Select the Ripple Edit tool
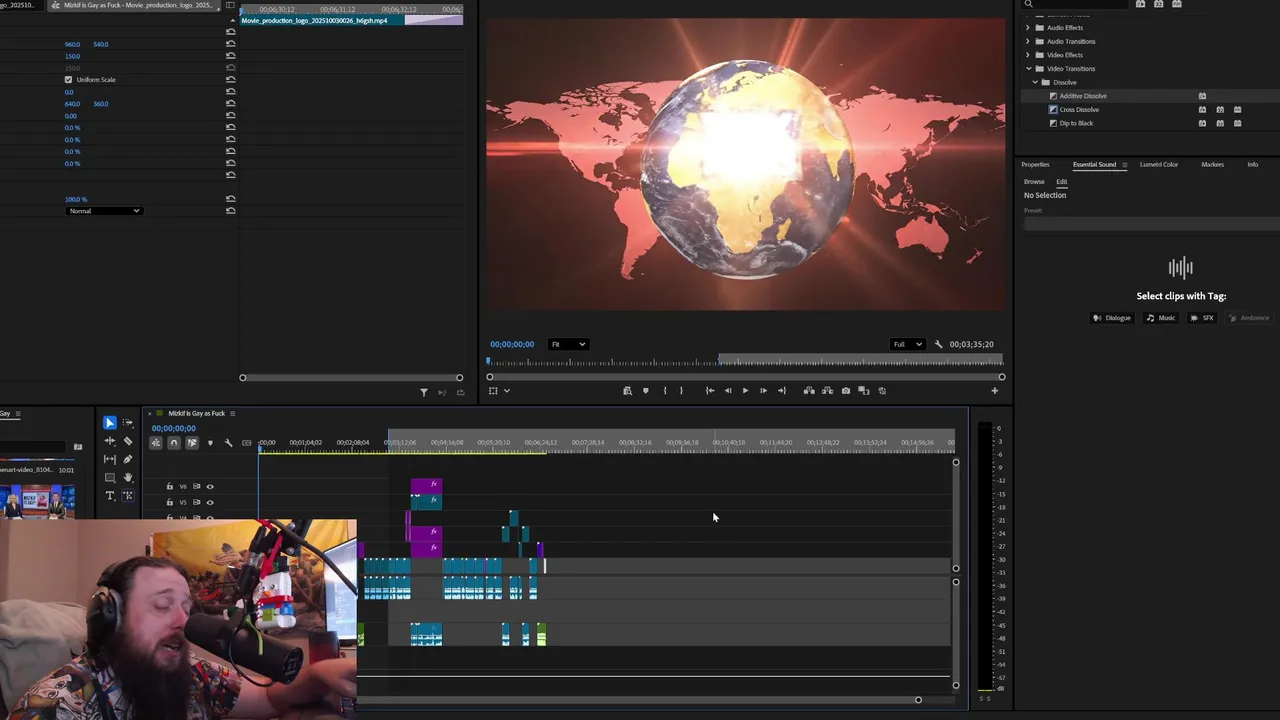Screen dimensions: 1280x720 (x=110, y=441)
